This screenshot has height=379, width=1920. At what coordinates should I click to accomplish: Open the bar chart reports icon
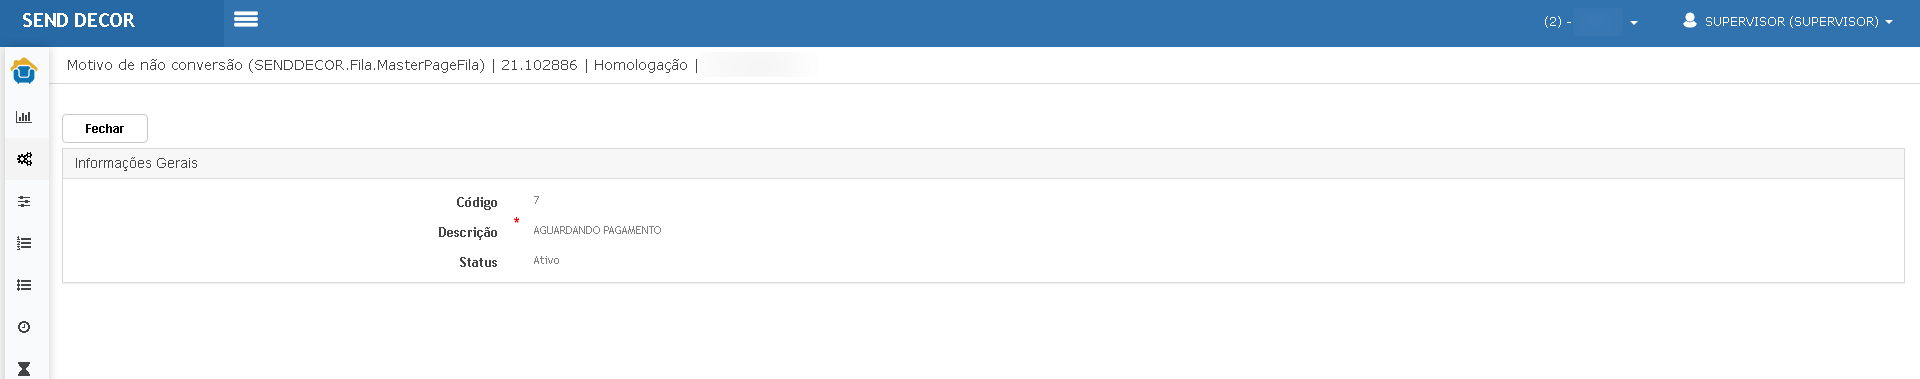[24, 117]
